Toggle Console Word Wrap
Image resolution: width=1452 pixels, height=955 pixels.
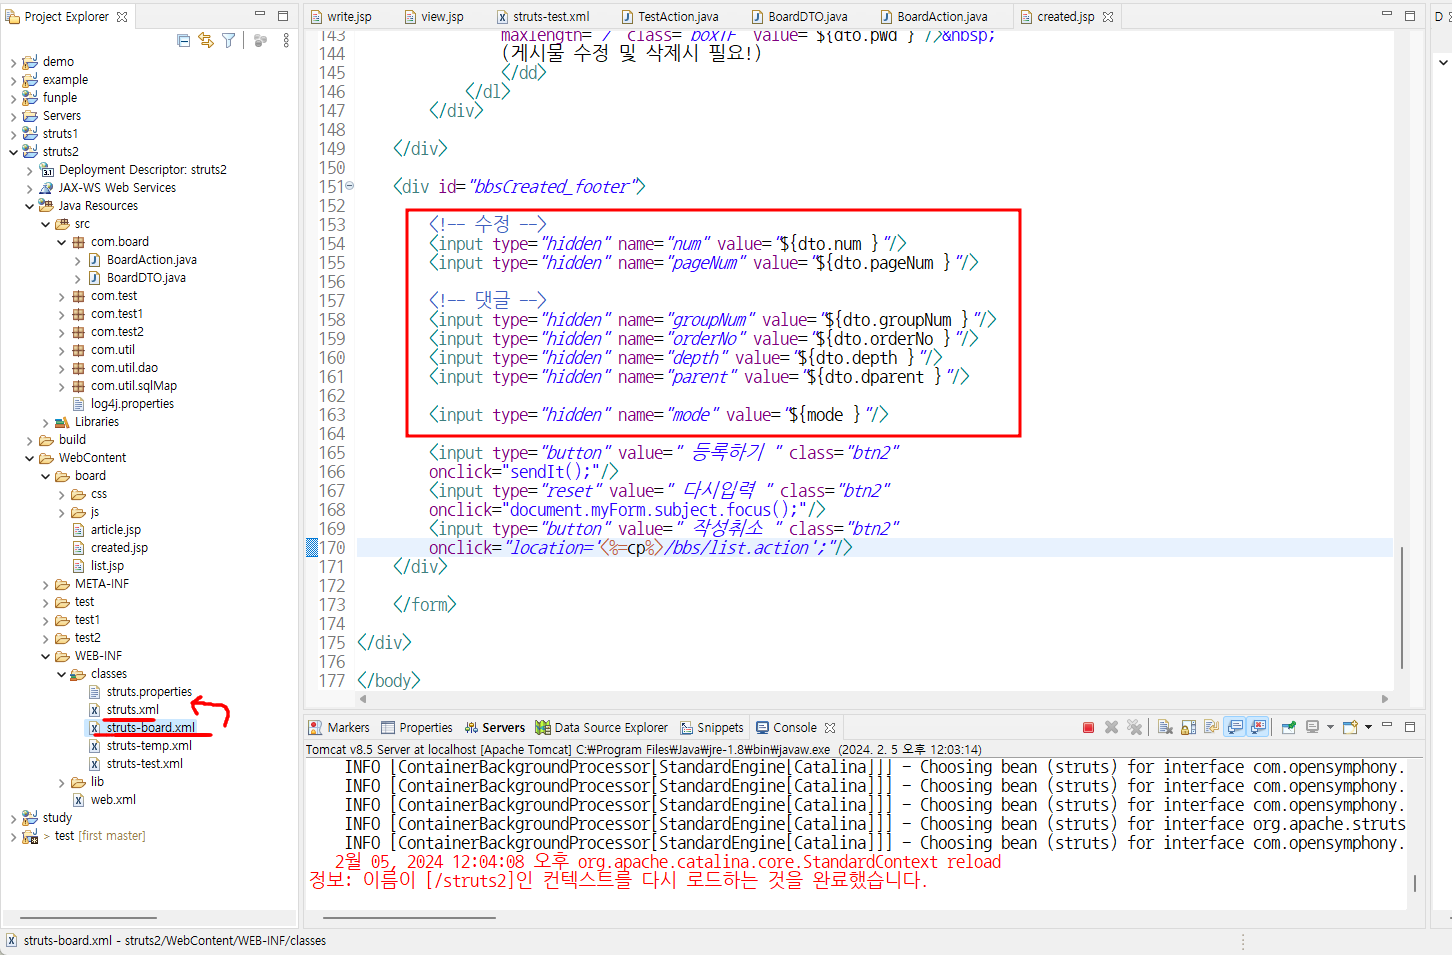[x=1211, y=727]
